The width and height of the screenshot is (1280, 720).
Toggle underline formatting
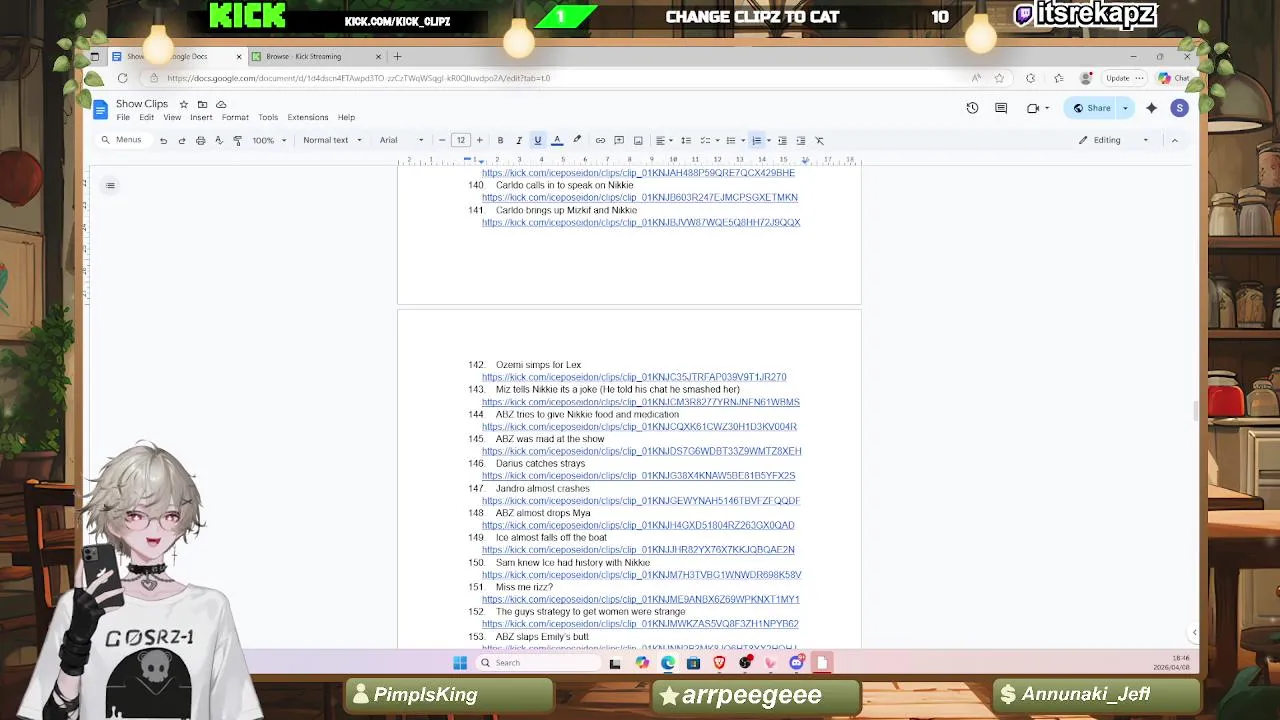pyautogui.click(x=537, y=140)
